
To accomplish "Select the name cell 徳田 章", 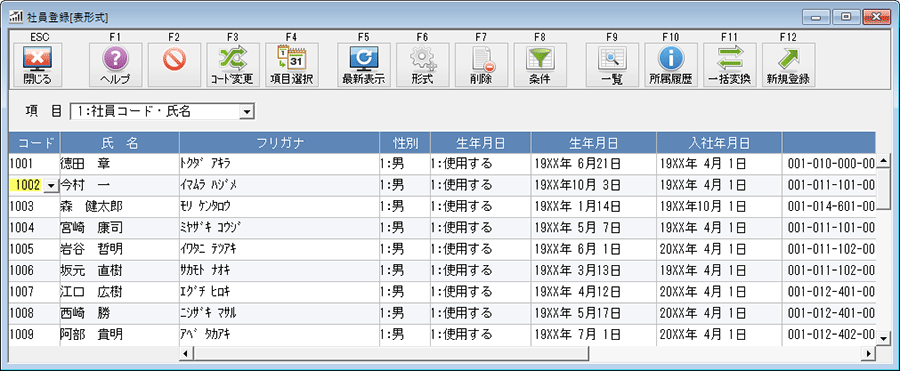I will click(119, 164).
